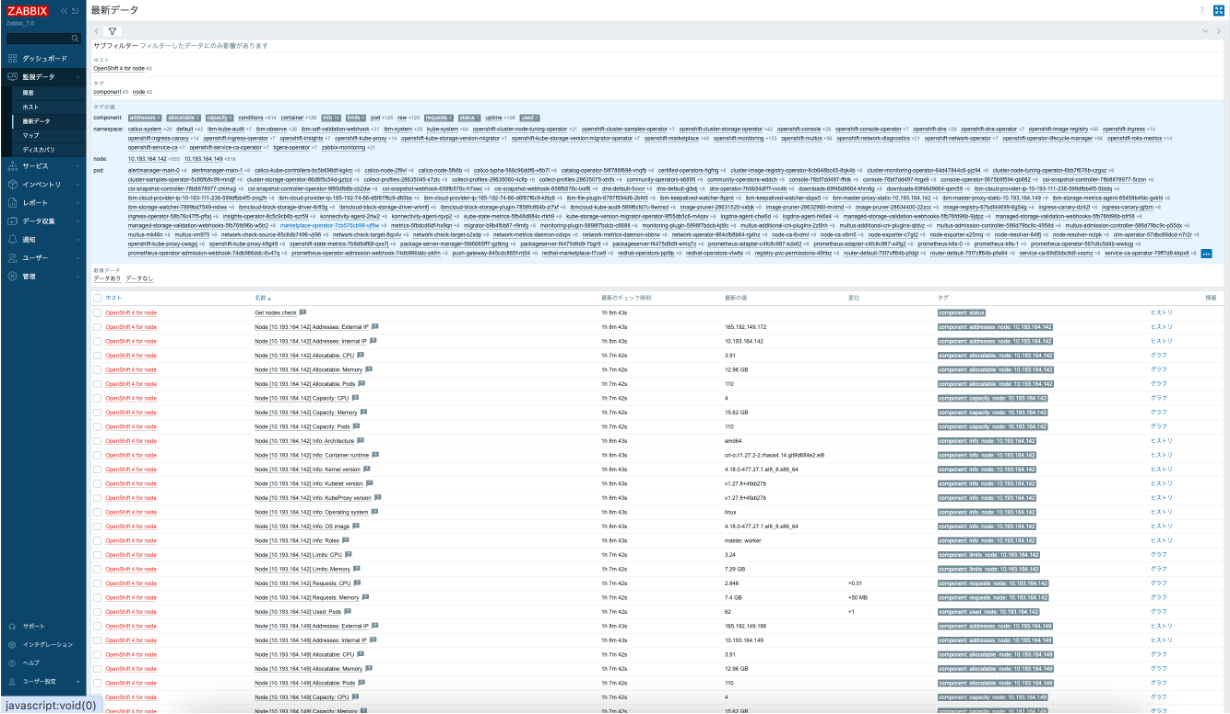1230x714 pixels.
Task: Toggle the 'allocatable' component tag value
Action: [x=182, y=117]
